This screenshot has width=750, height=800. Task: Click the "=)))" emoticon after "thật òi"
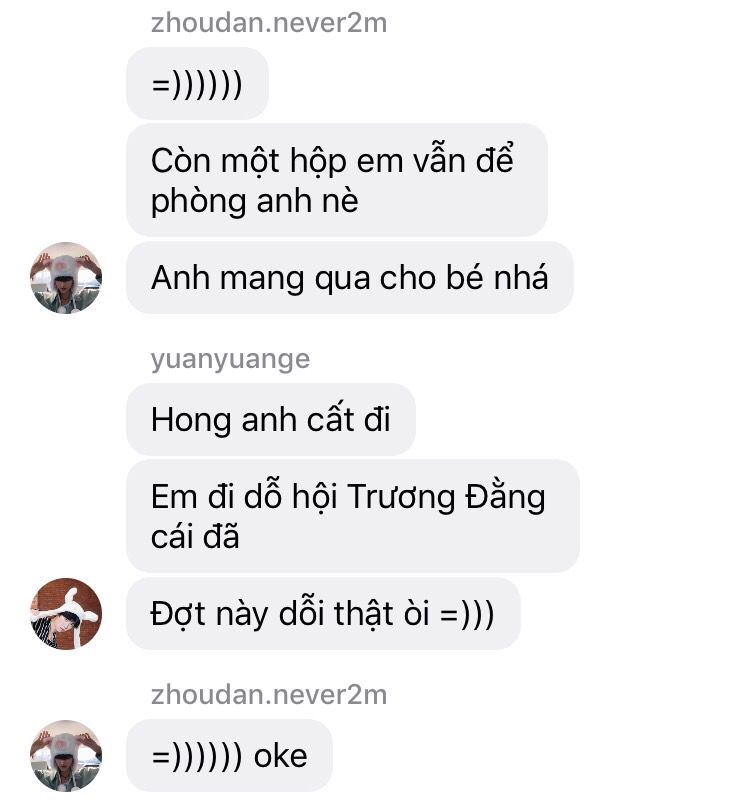[x=467, y=613]
